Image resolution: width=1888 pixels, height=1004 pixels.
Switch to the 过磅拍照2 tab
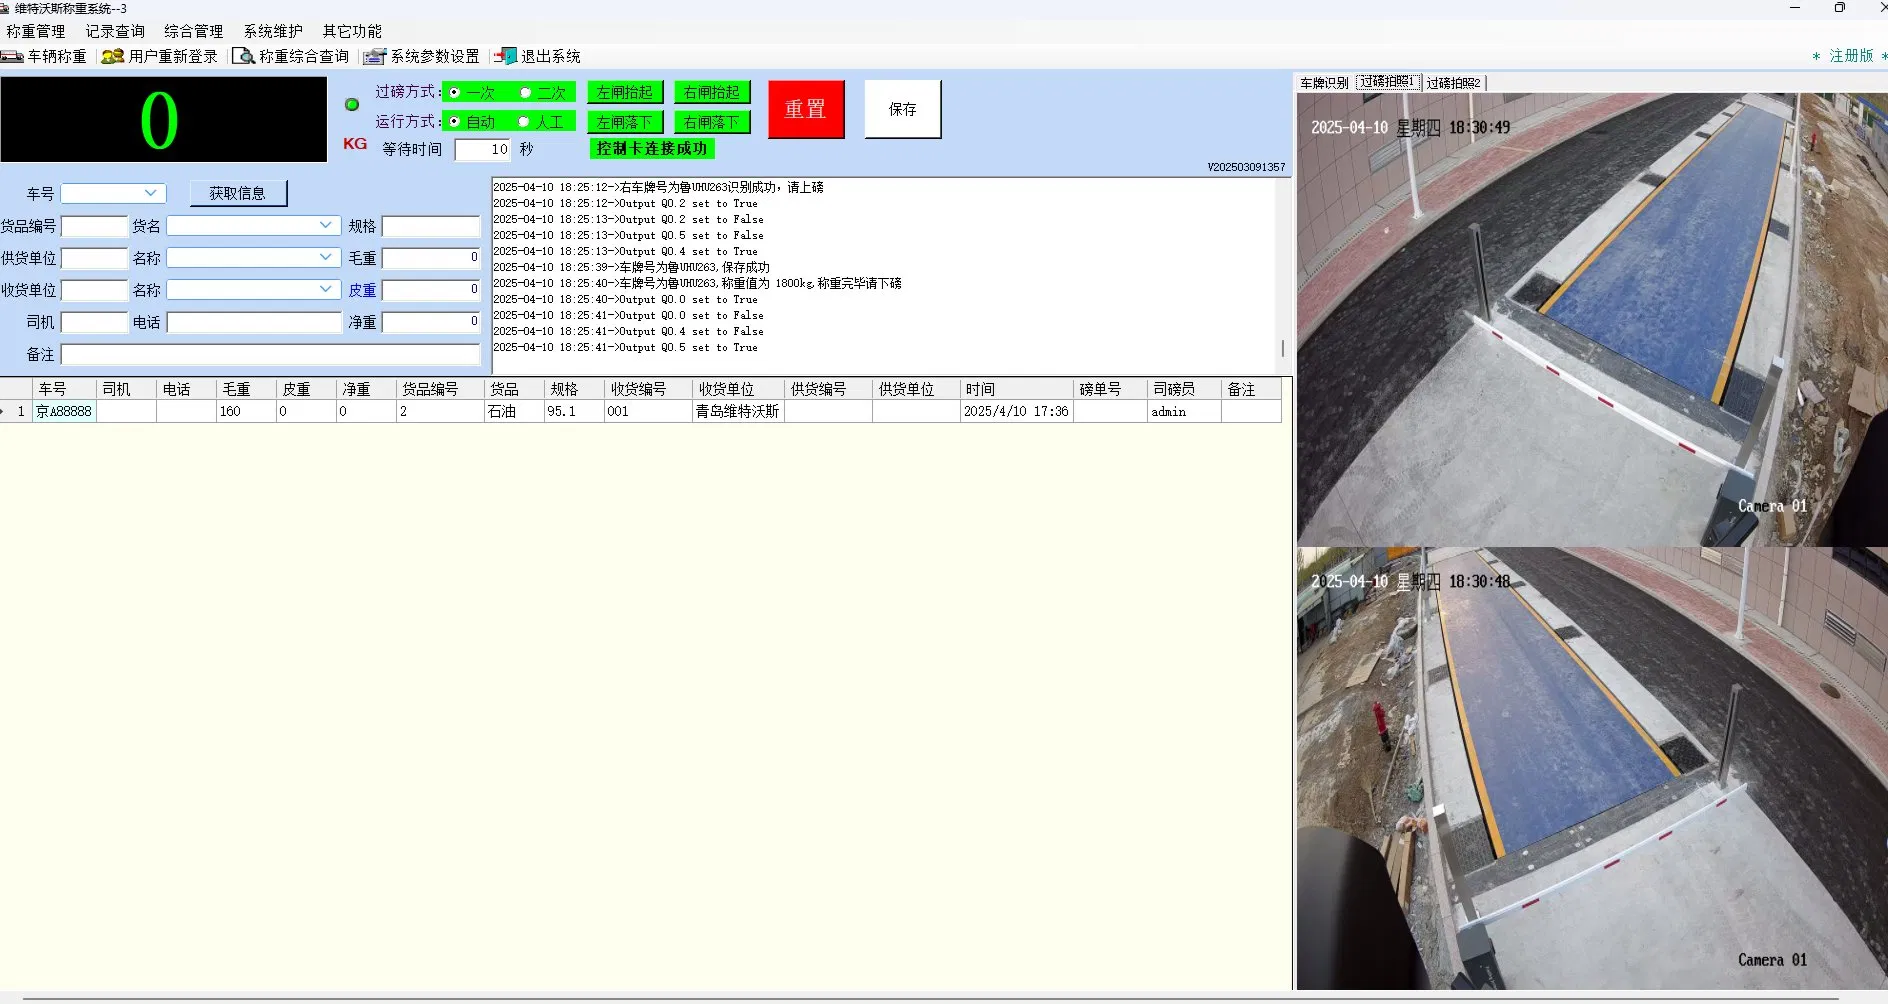pos(1453,83)
